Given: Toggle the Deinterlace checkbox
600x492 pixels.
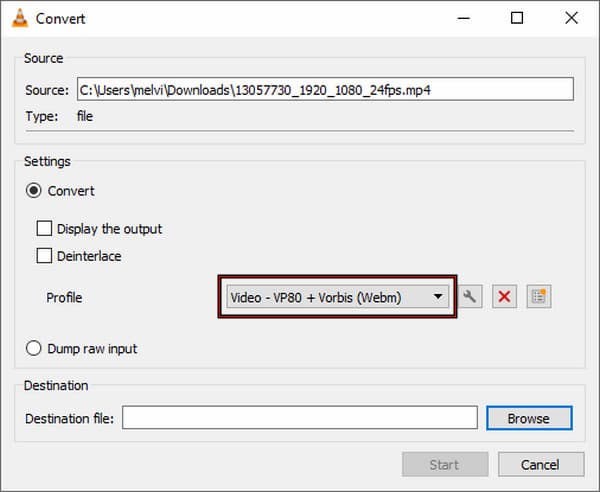Looking at the screenshot, I should 44,256.
